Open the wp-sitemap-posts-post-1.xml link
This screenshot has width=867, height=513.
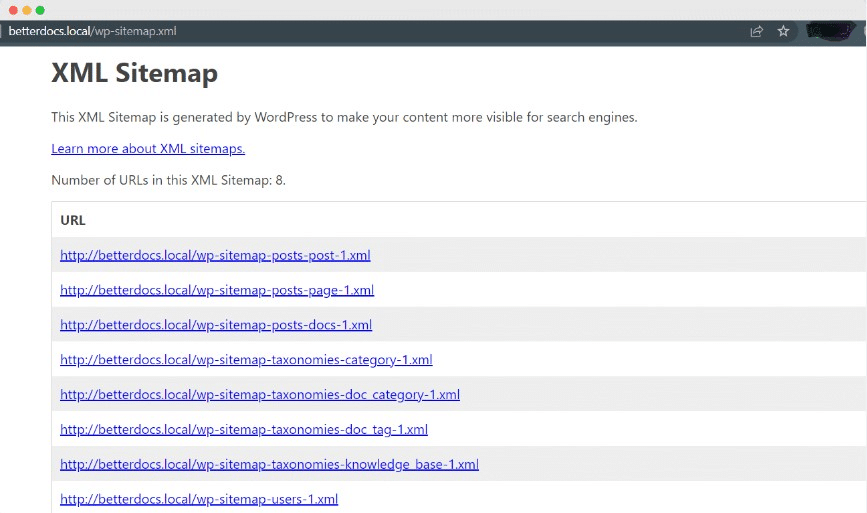215,255
